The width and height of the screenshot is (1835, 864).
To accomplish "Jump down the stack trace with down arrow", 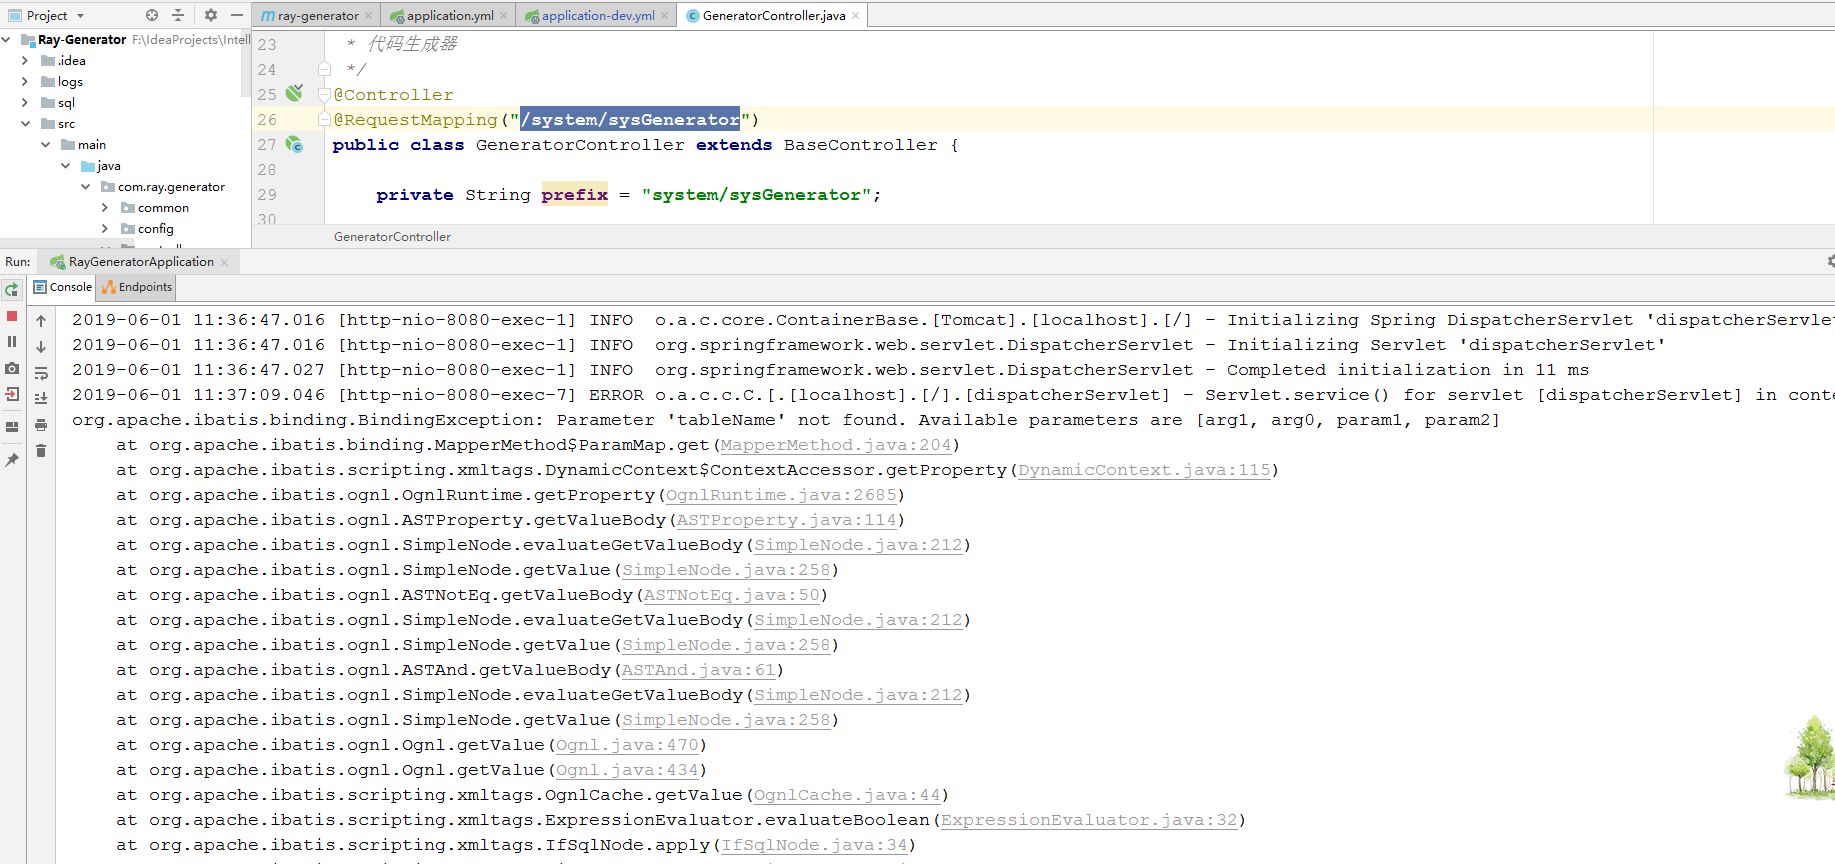I will click(41, 347).
